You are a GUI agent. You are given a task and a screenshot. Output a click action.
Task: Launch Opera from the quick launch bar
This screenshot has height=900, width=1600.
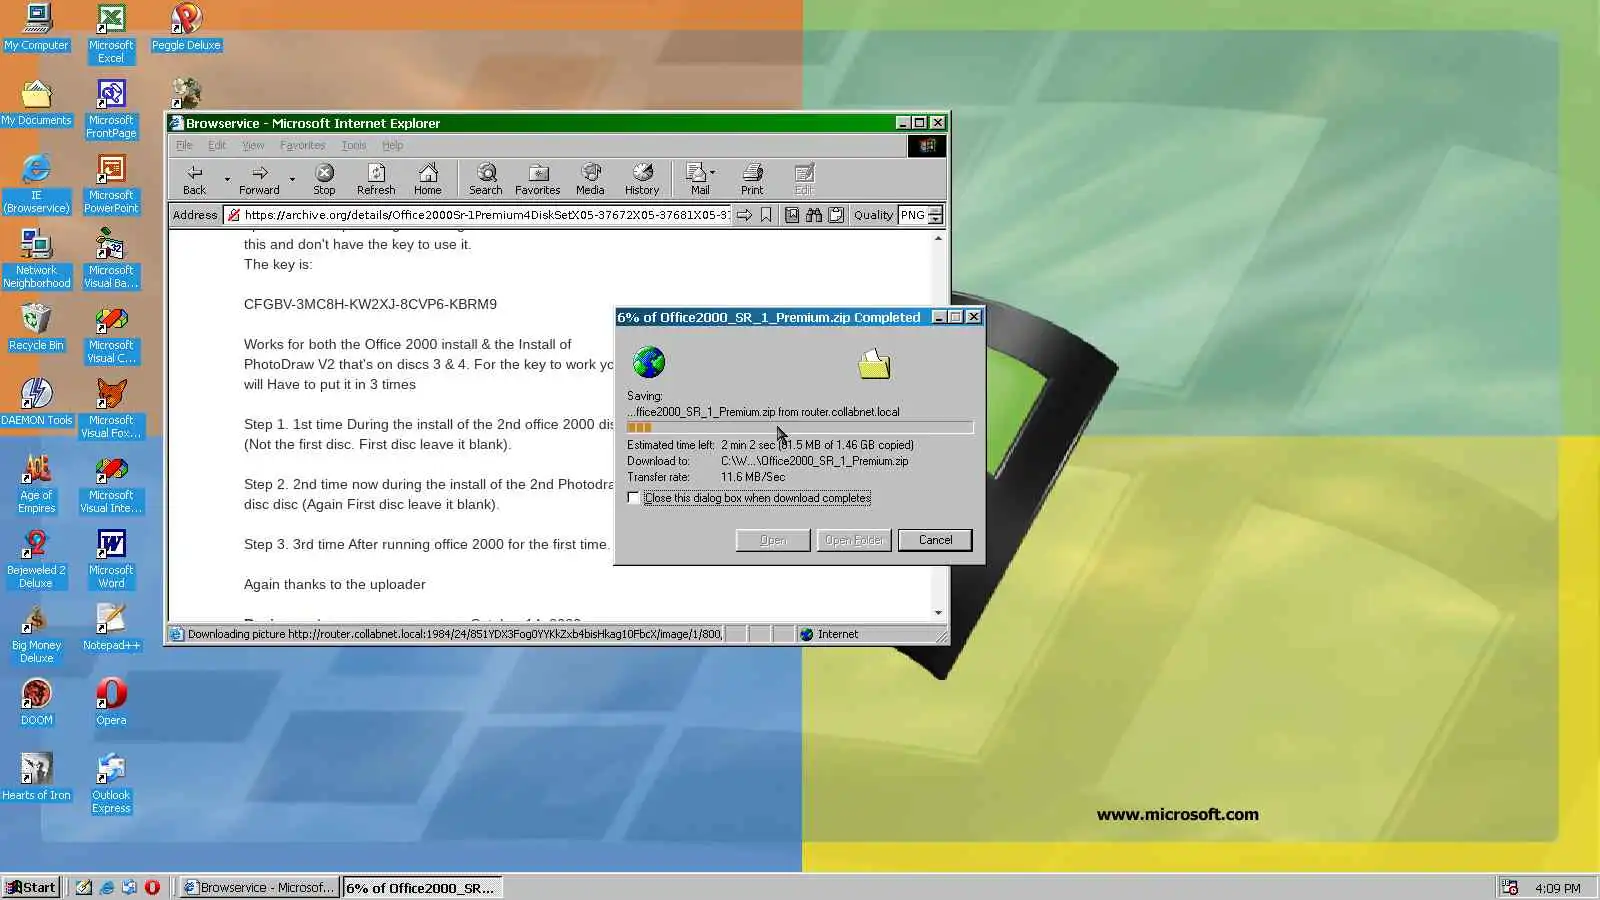tap(152, 887)
